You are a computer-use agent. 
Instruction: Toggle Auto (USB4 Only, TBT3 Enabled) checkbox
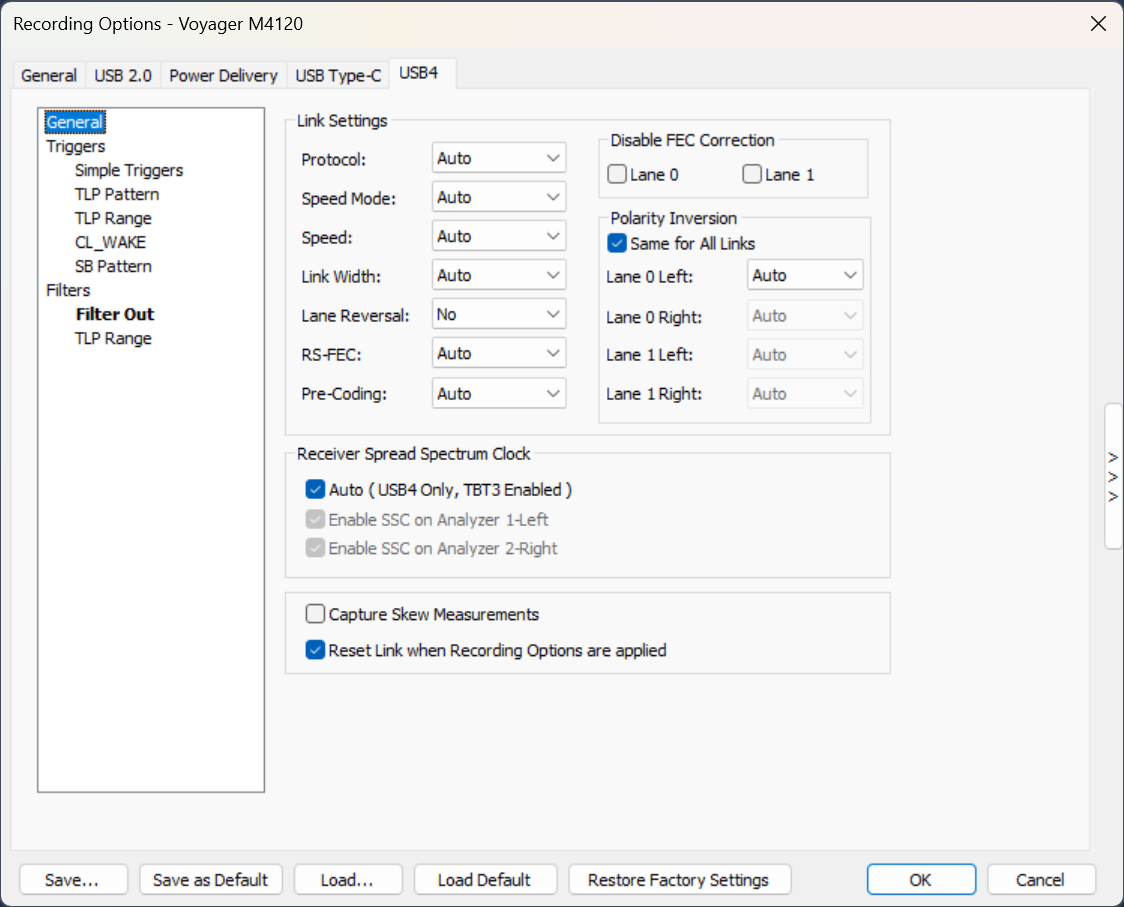click(x=315, y=490)
